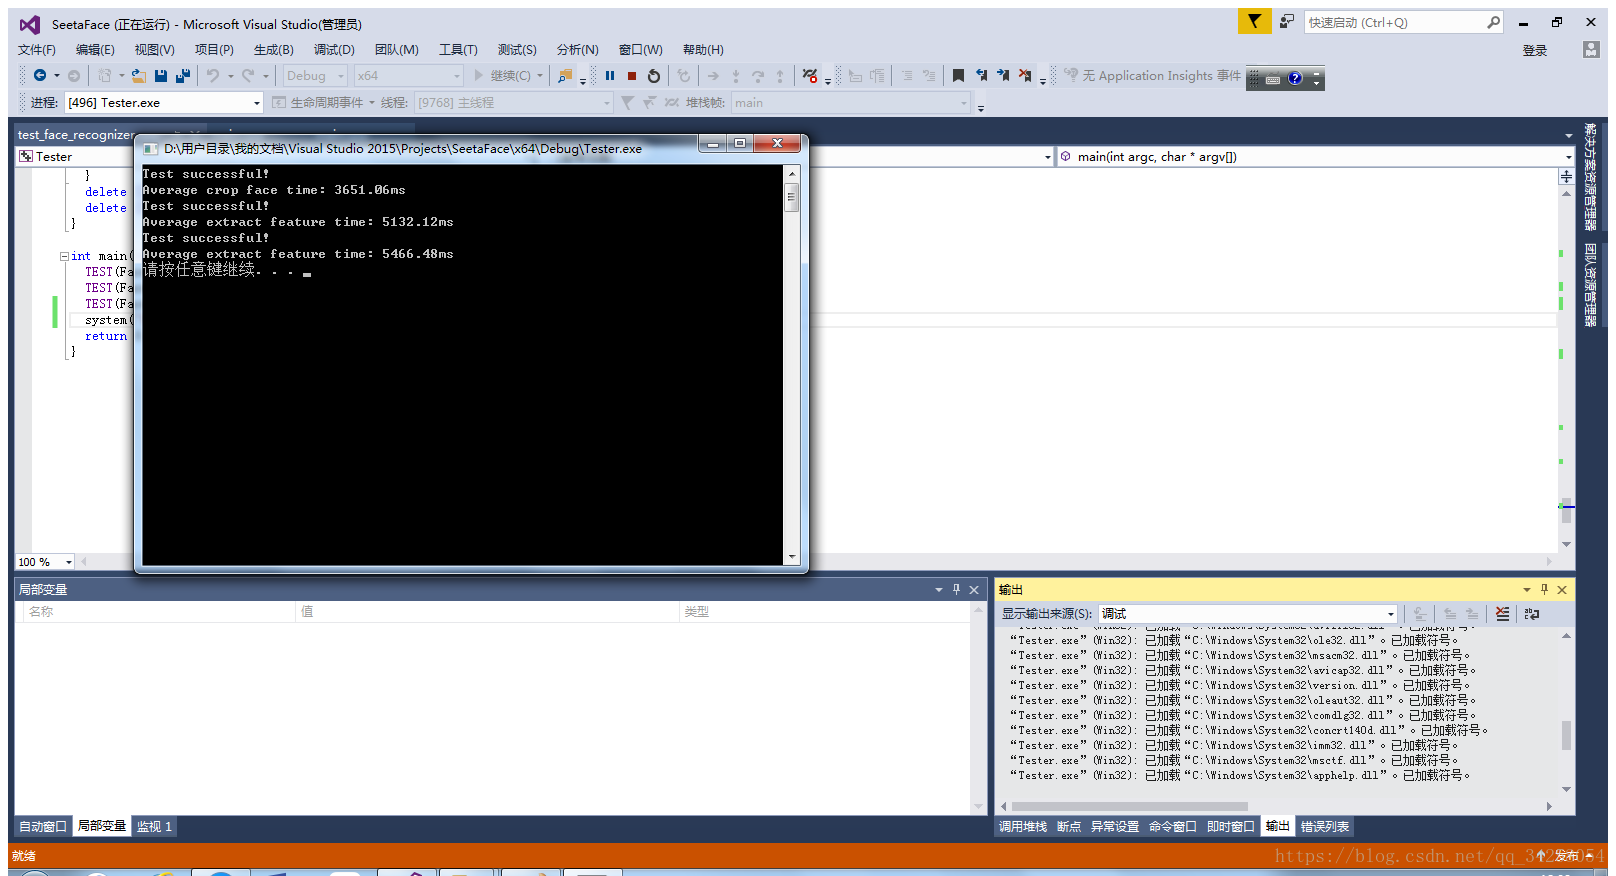
Task: Switch to the 调用堆栈 tab
Action: (x=1023, y=826)
